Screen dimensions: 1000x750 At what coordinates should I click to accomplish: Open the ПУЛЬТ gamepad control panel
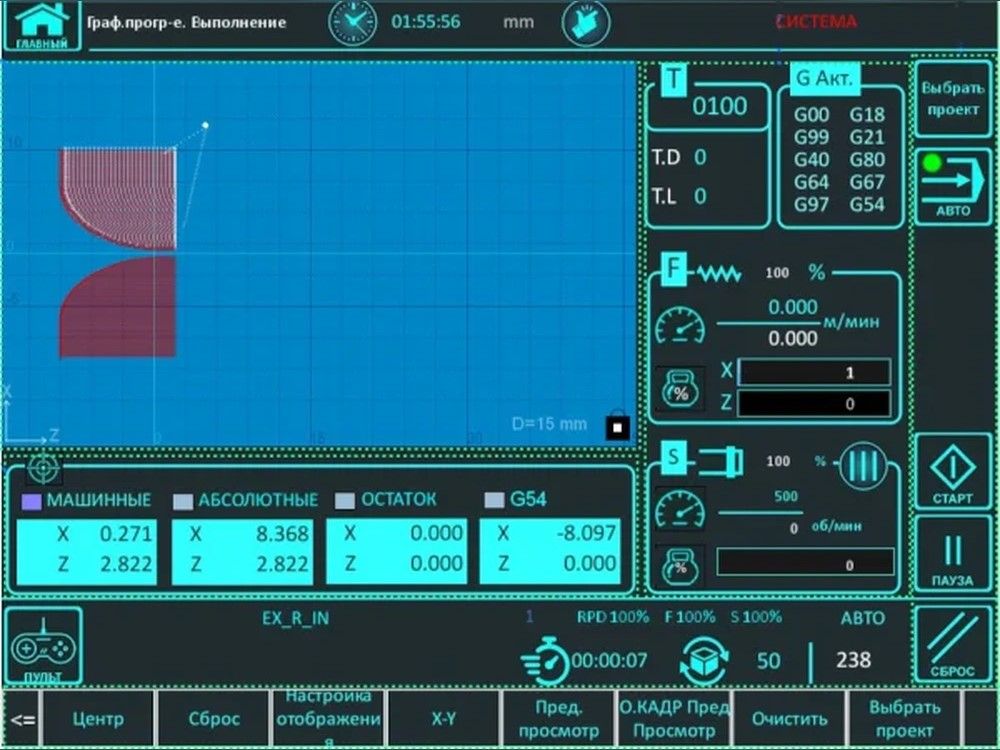pos(43,649)
